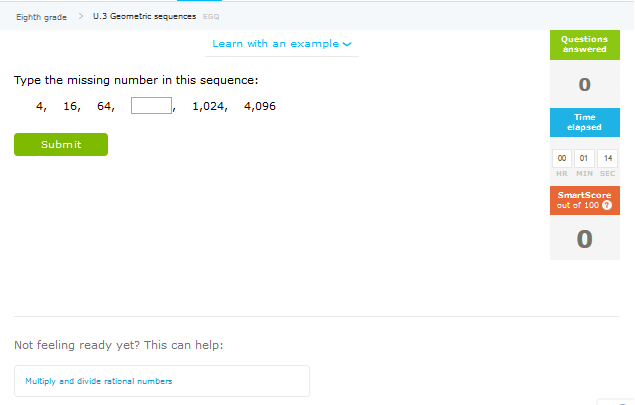Select the SmartScore out of 100 header
Image resolution: width=635 pixels, height=405 pixels.
[x=585, y=200]
